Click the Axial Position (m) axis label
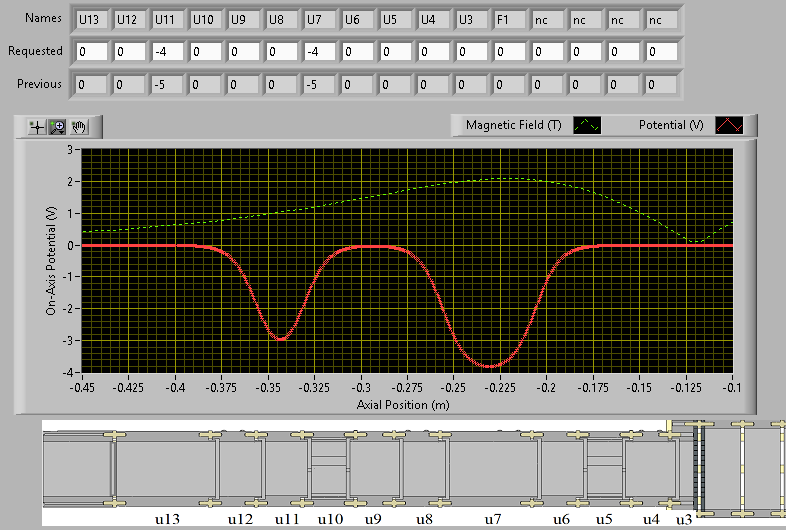Screen dimensions: 786x530 [403, 405]
